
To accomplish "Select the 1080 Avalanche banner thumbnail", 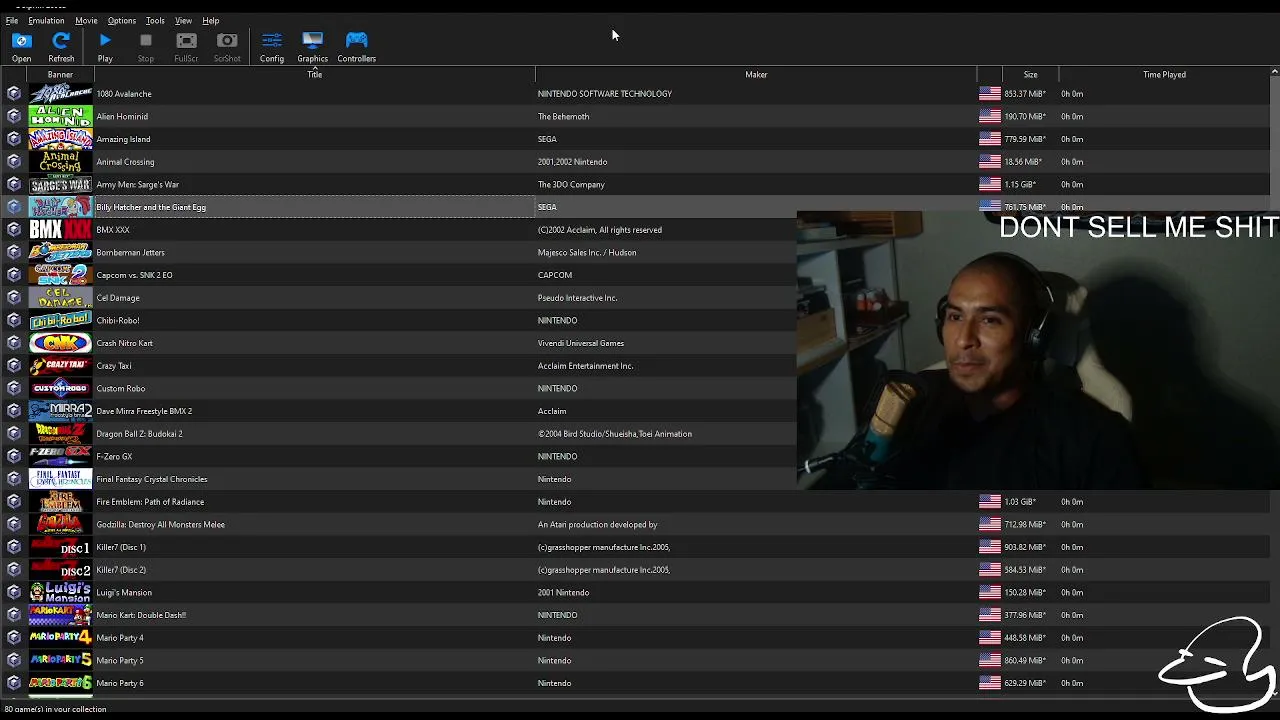I will pyautogui.click(x=60, y=94).
